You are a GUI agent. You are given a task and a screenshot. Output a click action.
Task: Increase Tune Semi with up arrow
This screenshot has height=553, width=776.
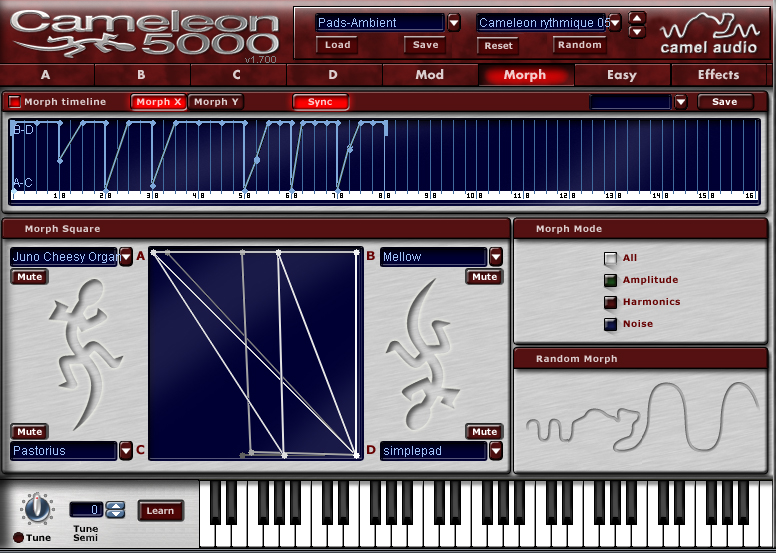pyautogui.click(x=116, y=505)
